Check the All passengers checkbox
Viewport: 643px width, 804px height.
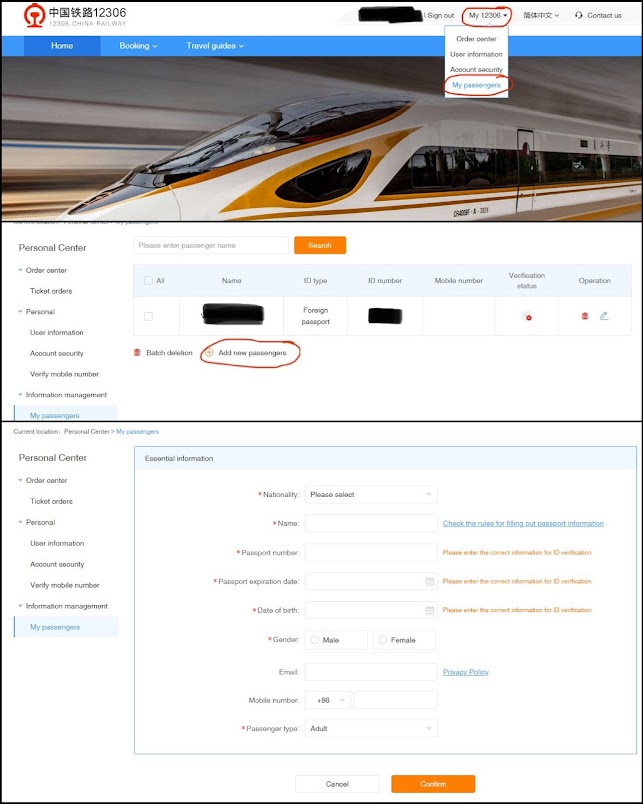[x=148, y=280]
